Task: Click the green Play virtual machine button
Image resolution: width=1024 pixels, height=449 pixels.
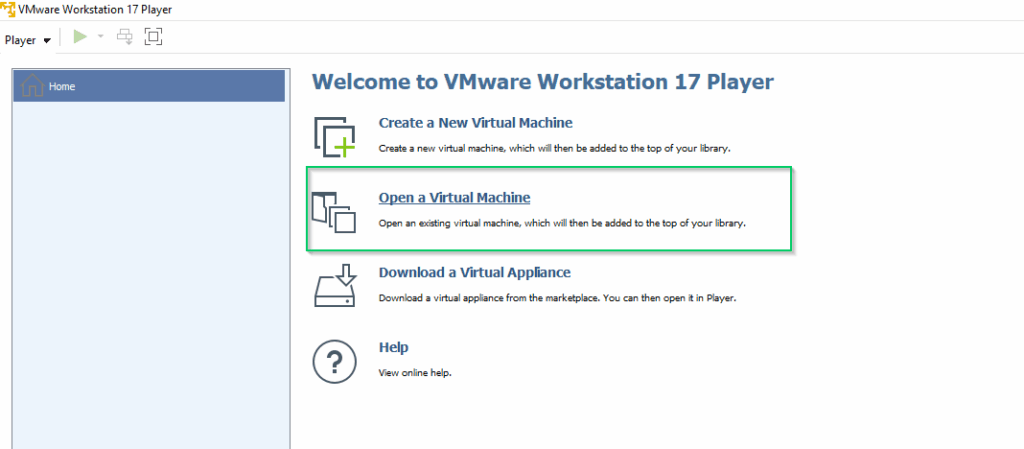Action: tap(80, 37)
